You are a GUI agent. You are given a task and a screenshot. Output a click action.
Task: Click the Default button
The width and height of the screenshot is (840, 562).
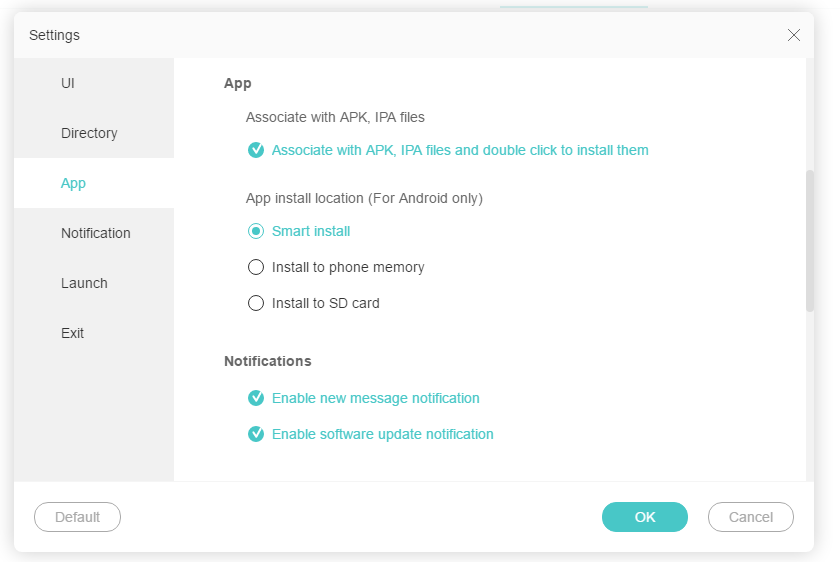coord(77,517)
